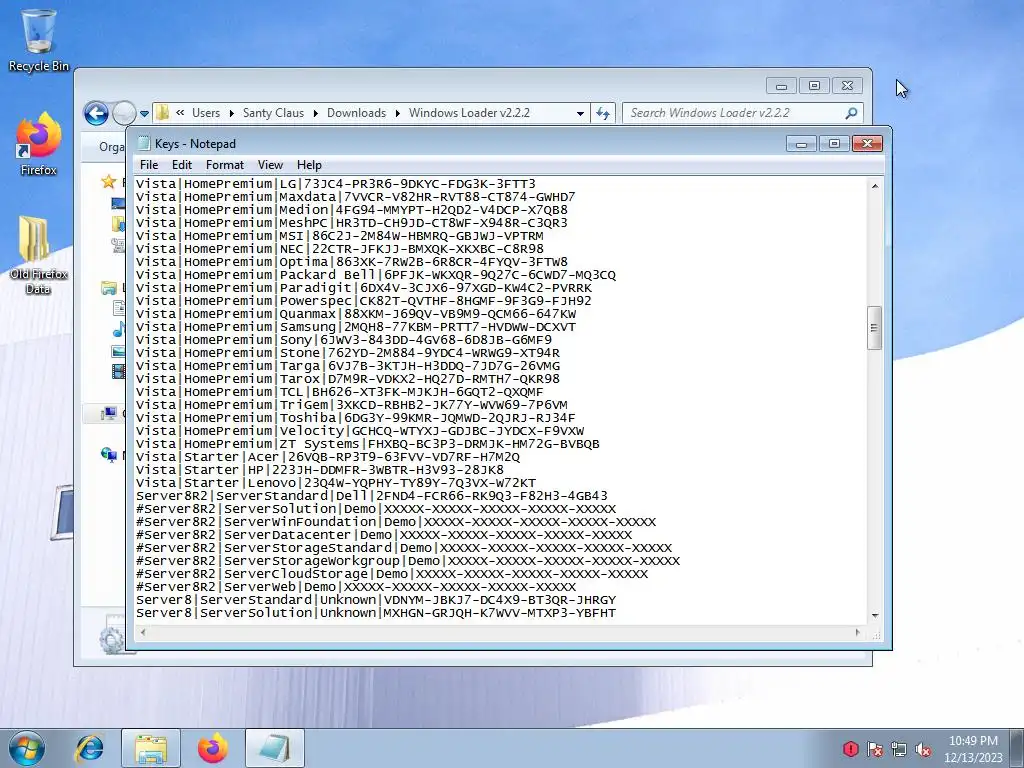Click the Vista Starter HP line
The image size is (1024, 768).
click(320, 470)
